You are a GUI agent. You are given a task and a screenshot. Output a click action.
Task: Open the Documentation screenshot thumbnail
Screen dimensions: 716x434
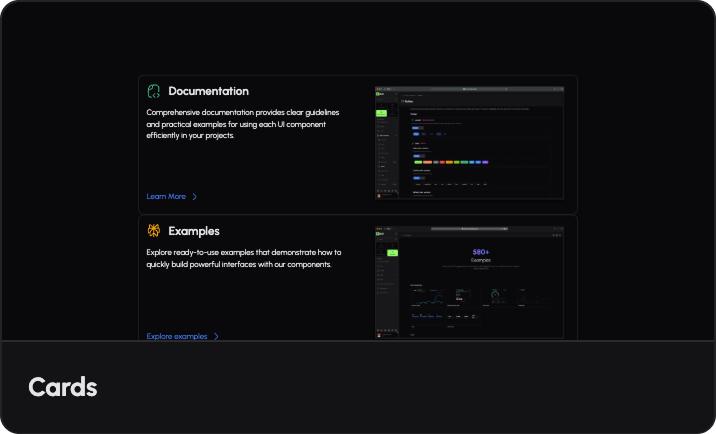click(469, 141)
